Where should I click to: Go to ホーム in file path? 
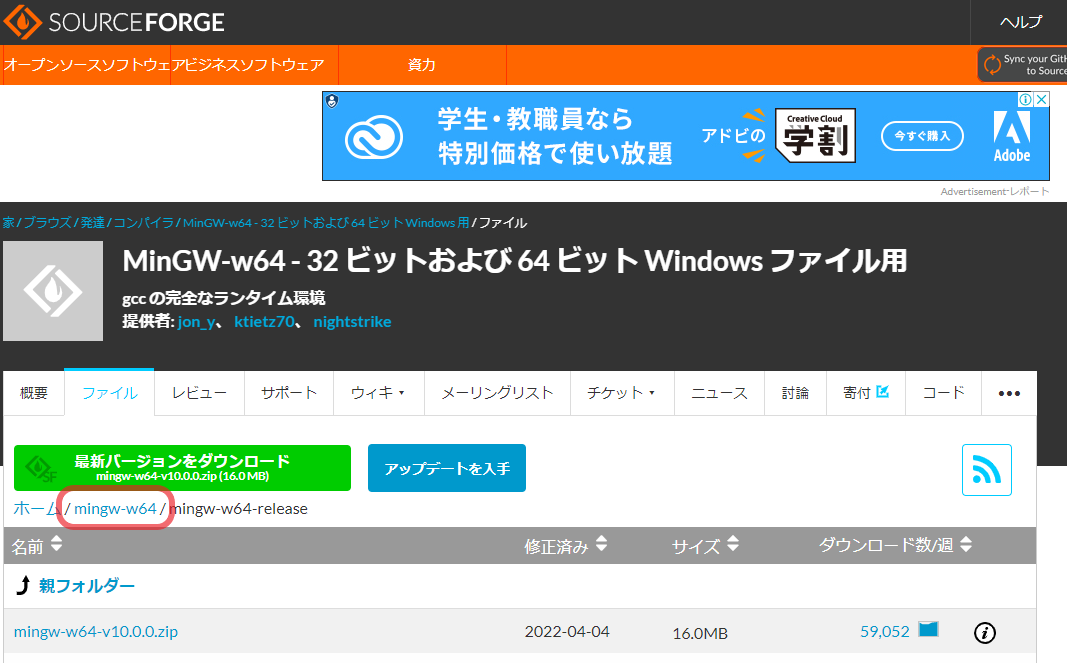pos(37,508)
